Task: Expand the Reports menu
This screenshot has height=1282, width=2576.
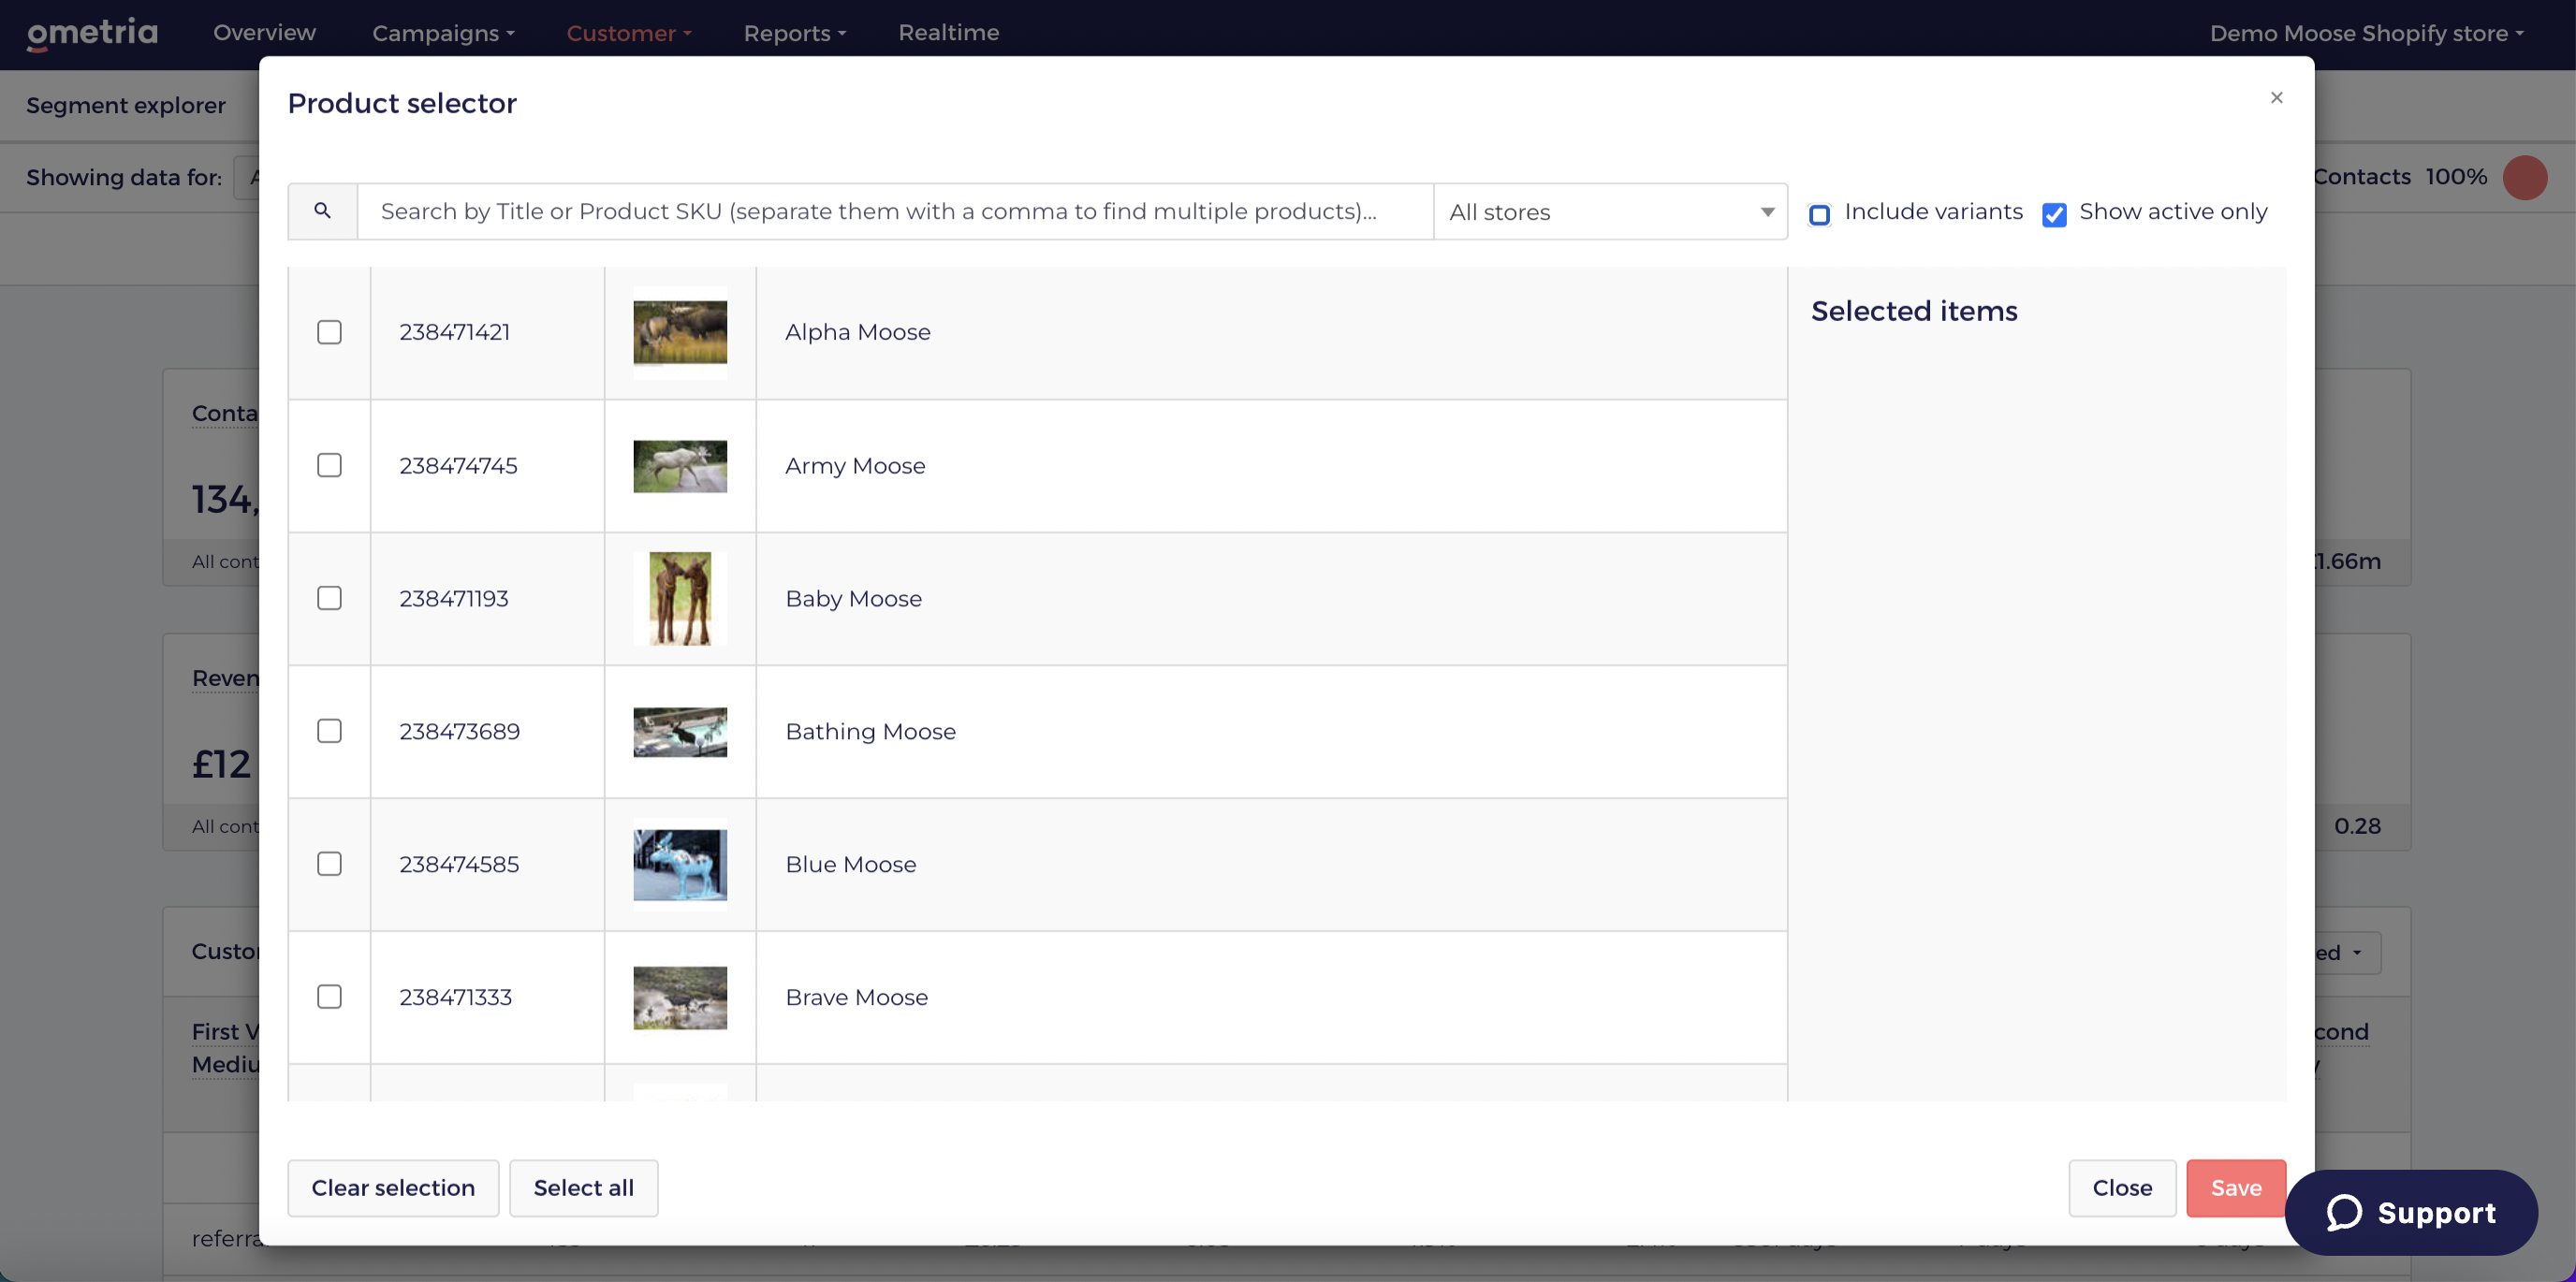Action: click(795, 33)
